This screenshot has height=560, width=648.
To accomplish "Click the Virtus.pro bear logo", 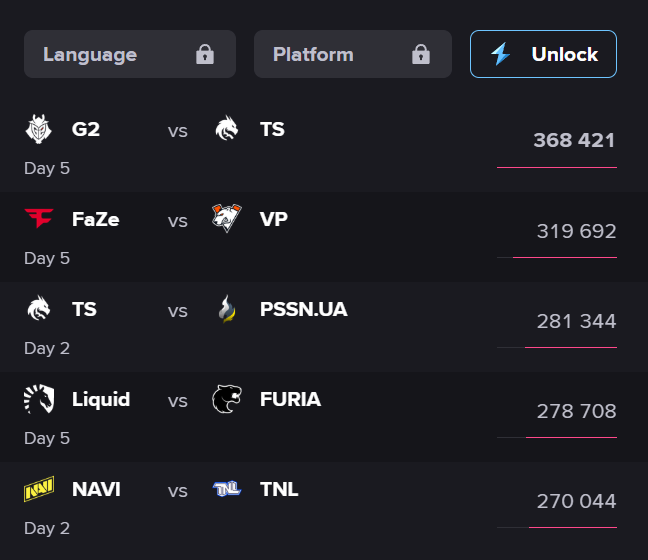I will coord(227,217).
